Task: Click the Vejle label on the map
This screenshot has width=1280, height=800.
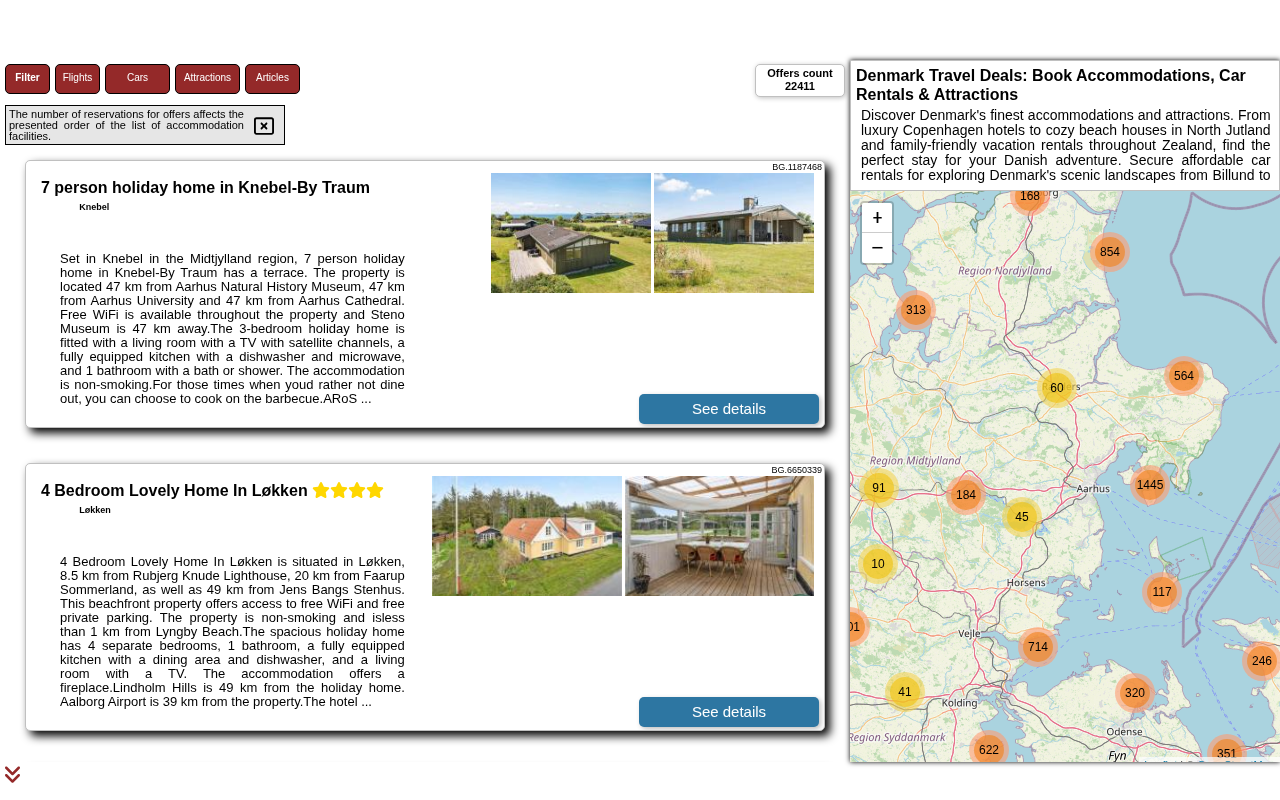Action: [970, 633]
